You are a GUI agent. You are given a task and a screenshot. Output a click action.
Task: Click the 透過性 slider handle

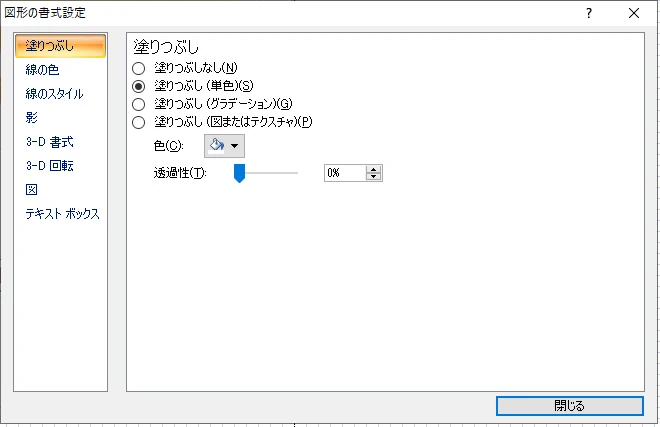click(239, 173)
